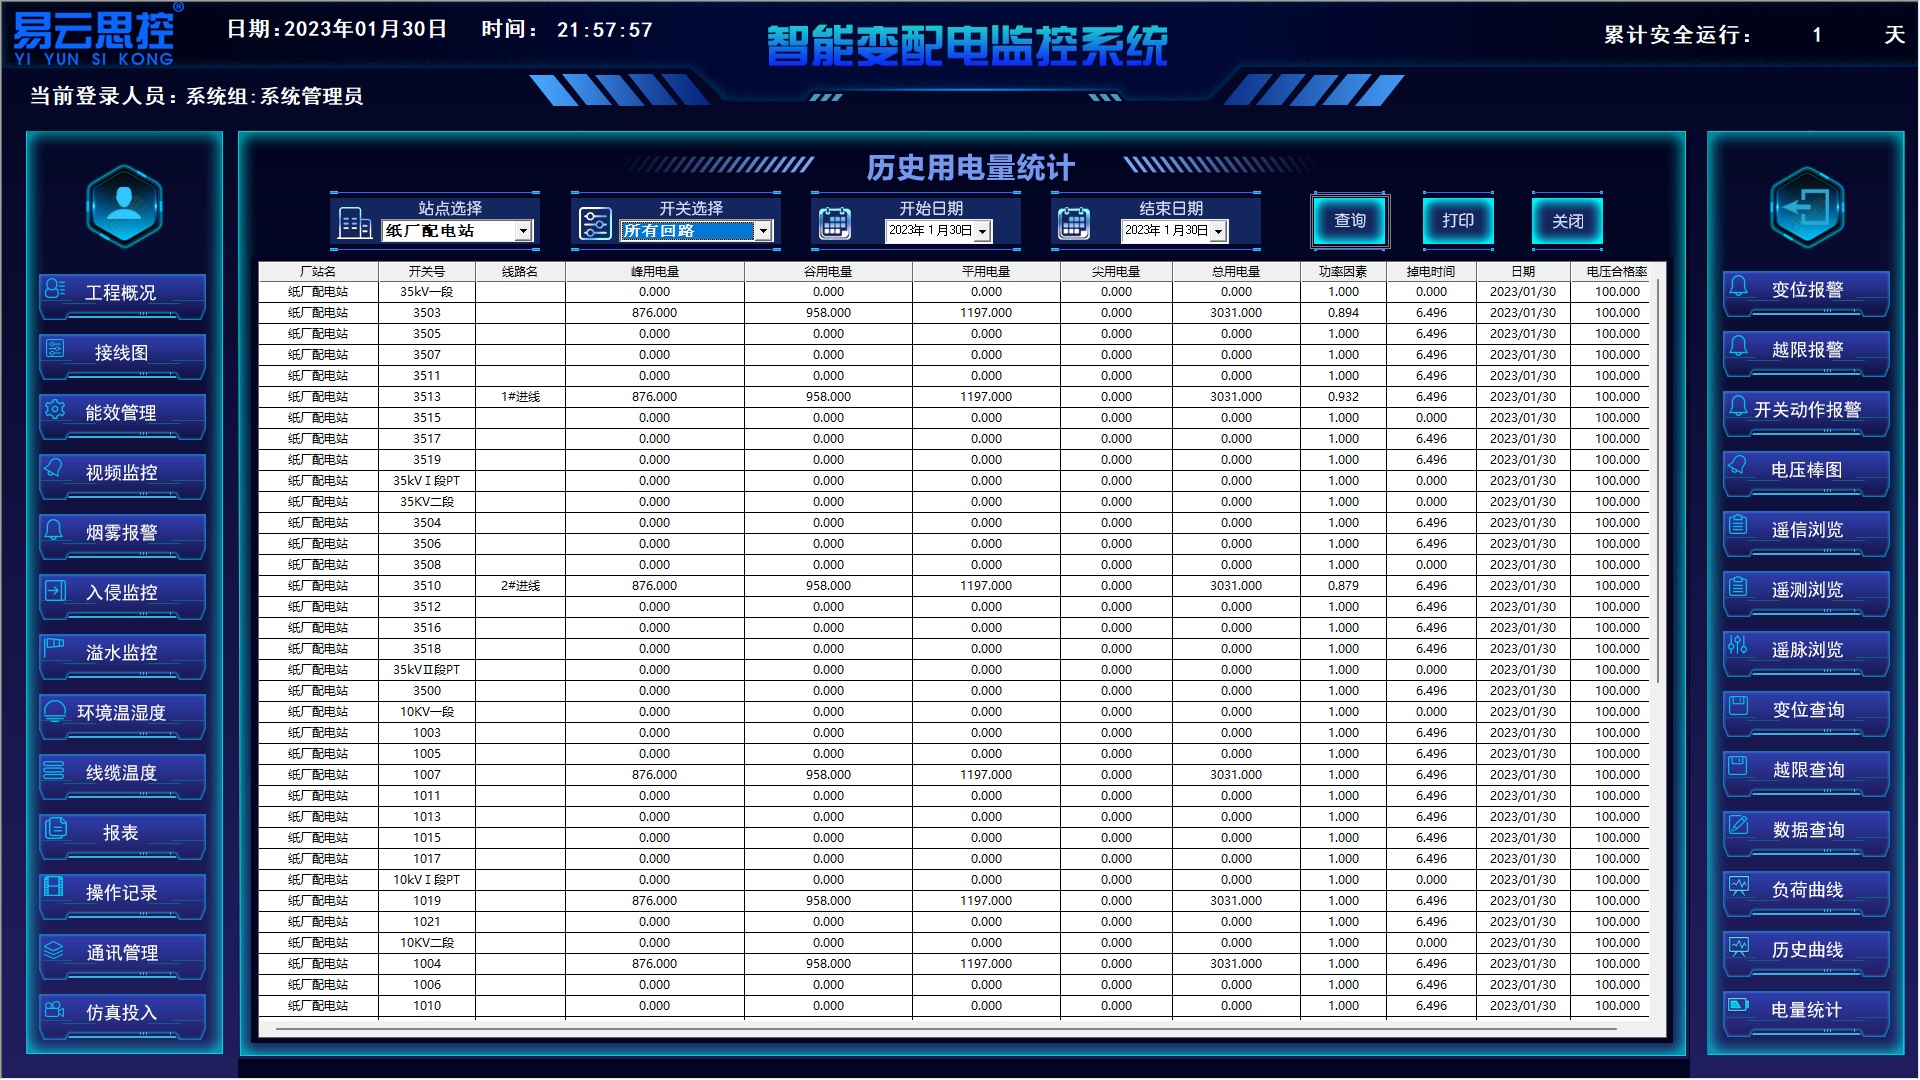Screen dimensions: 1920x1080
Task: Click the 关闭 close button
Action: pyautogui.click(x=1566, y=221)
